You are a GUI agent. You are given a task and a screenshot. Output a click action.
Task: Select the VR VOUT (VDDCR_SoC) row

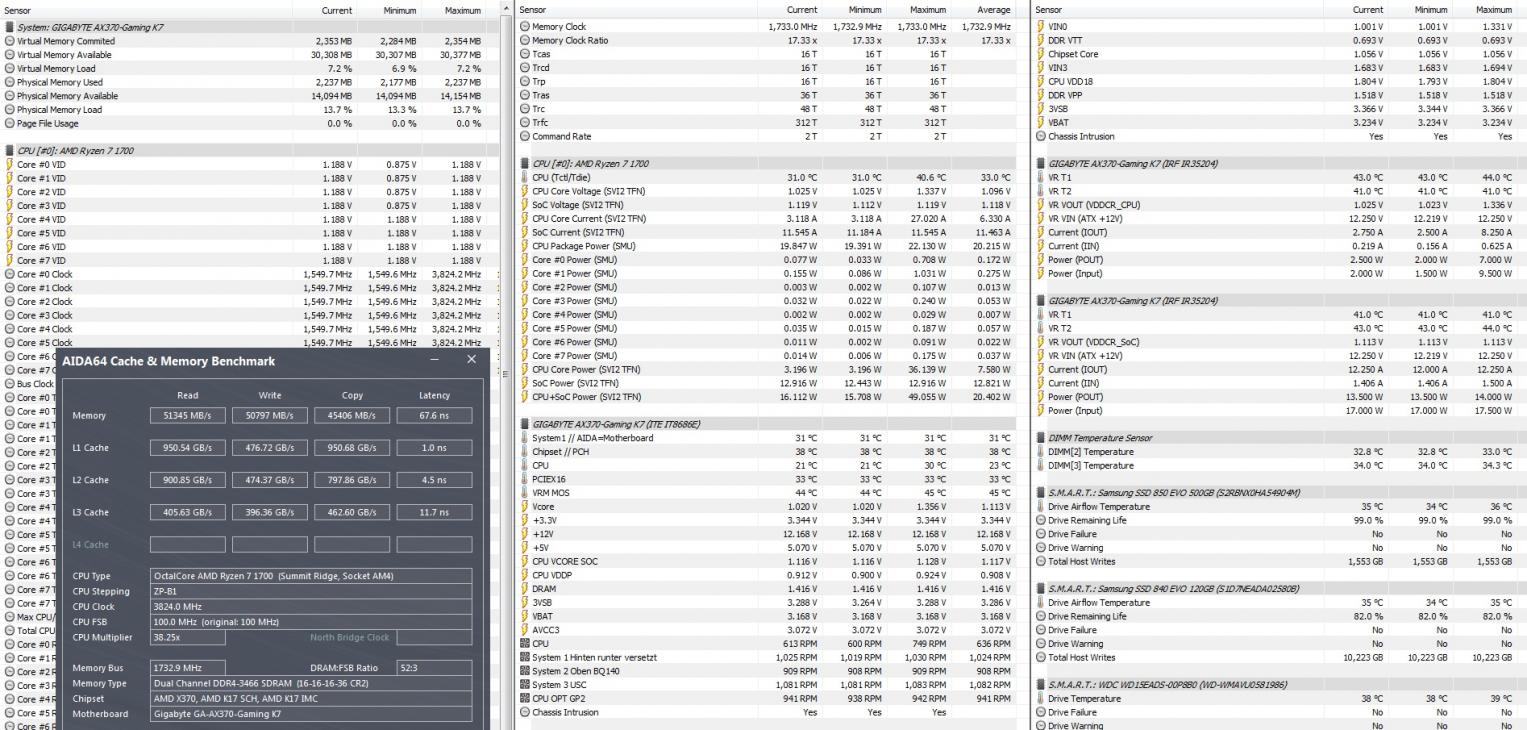click(x=1280, y=342)
